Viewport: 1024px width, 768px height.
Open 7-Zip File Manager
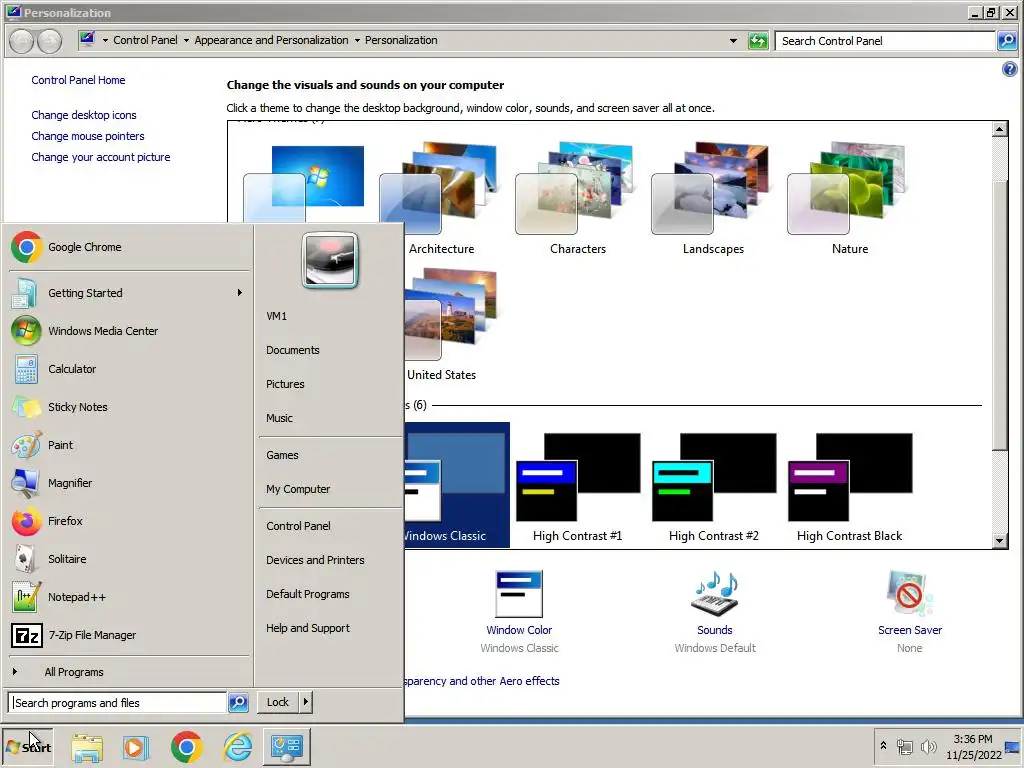129,635
